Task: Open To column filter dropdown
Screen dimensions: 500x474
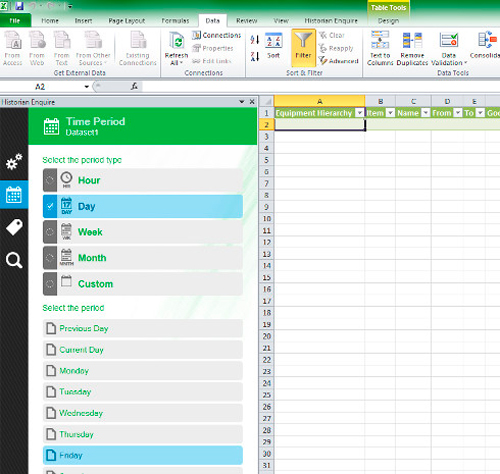Action: point(480,113)
